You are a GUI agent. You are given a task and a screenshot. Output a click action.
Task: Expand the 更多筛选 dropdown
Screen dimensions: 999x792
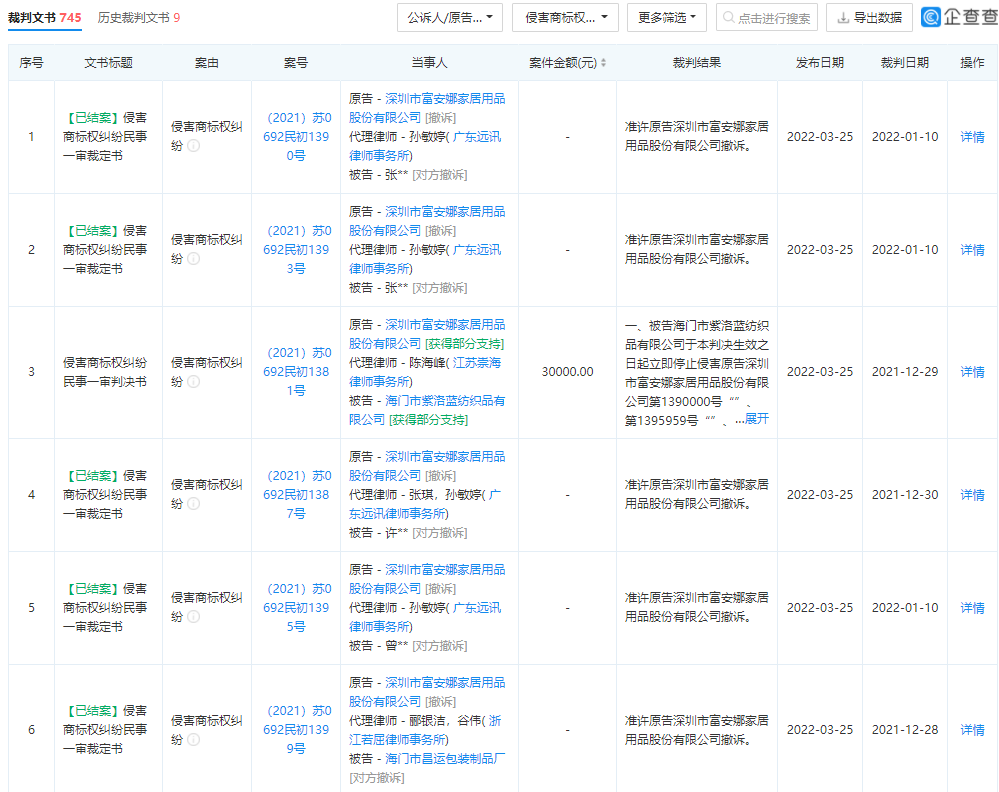[665, 18]
